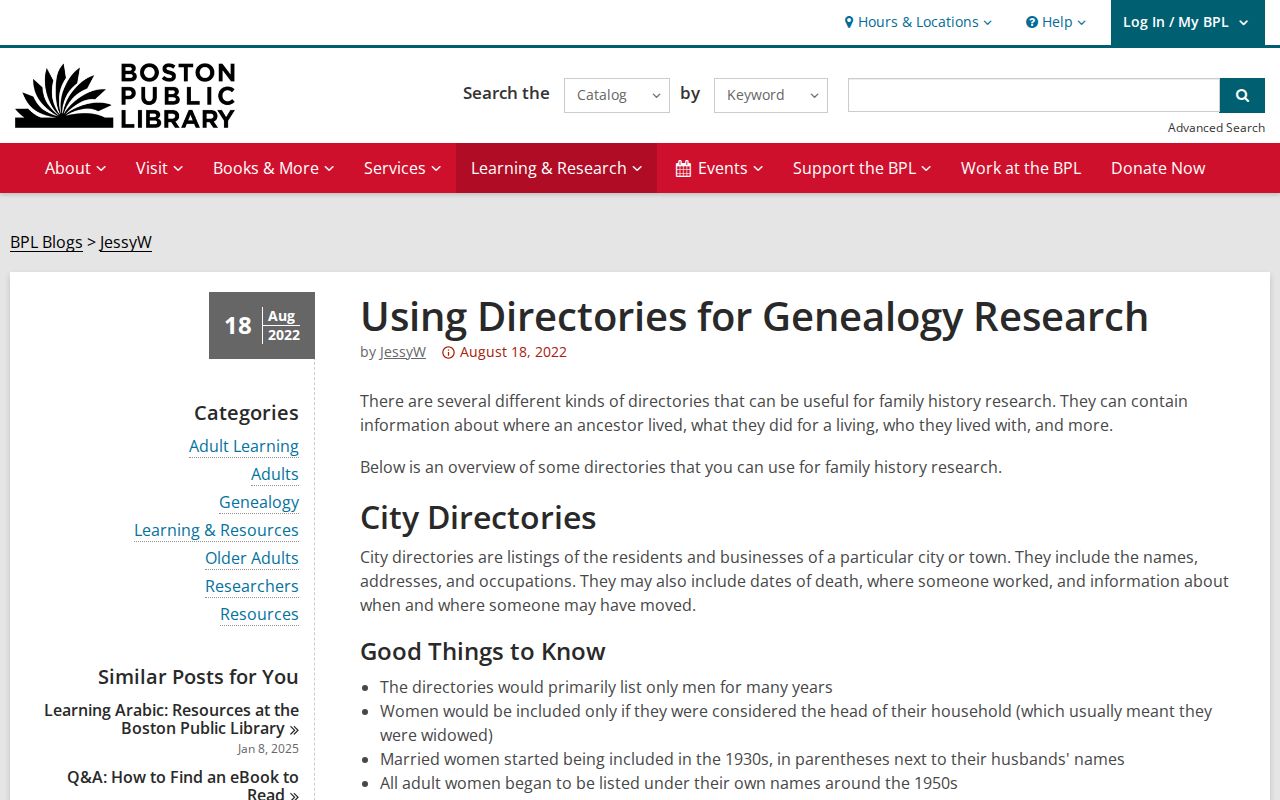Click the magnifier search button
The height and width of the screenshot is (800, 1280).
click(1242, 95)
